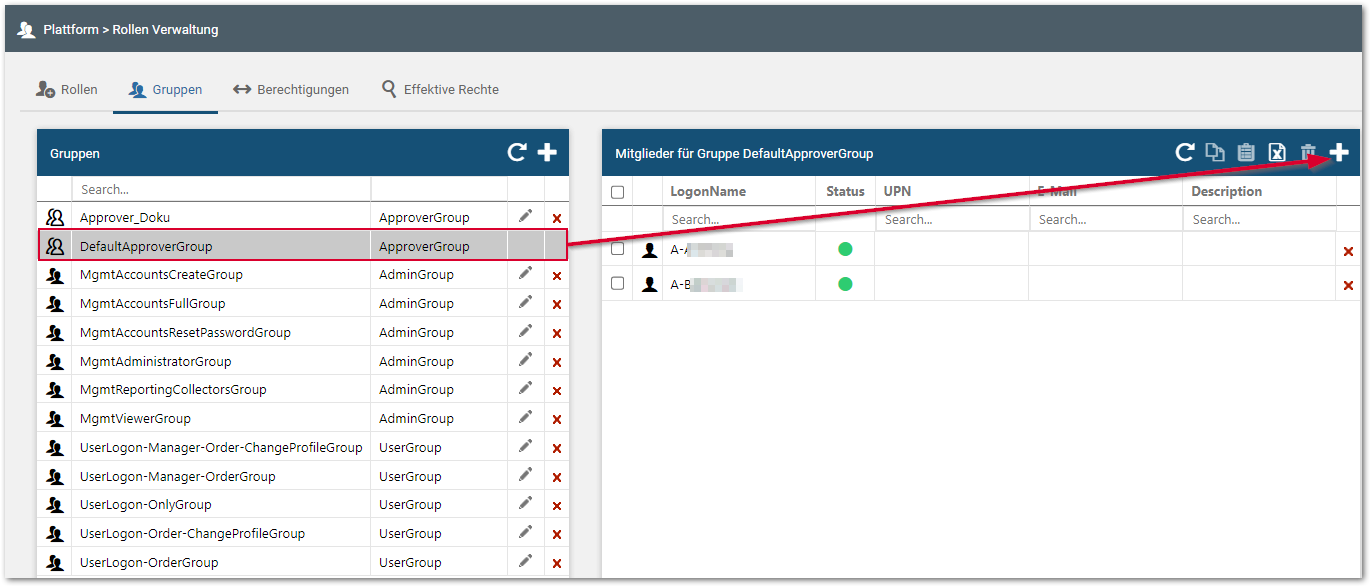Open the Effektive Rechte tab

pos(440,89)
